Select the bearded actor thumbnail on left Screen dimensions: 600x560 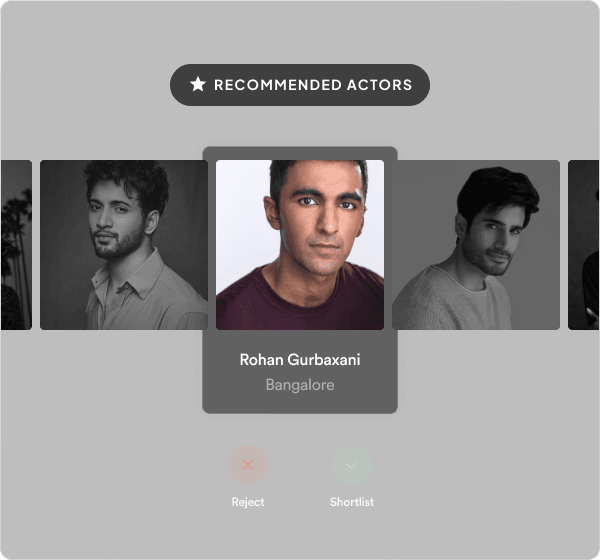coord(123,244)
